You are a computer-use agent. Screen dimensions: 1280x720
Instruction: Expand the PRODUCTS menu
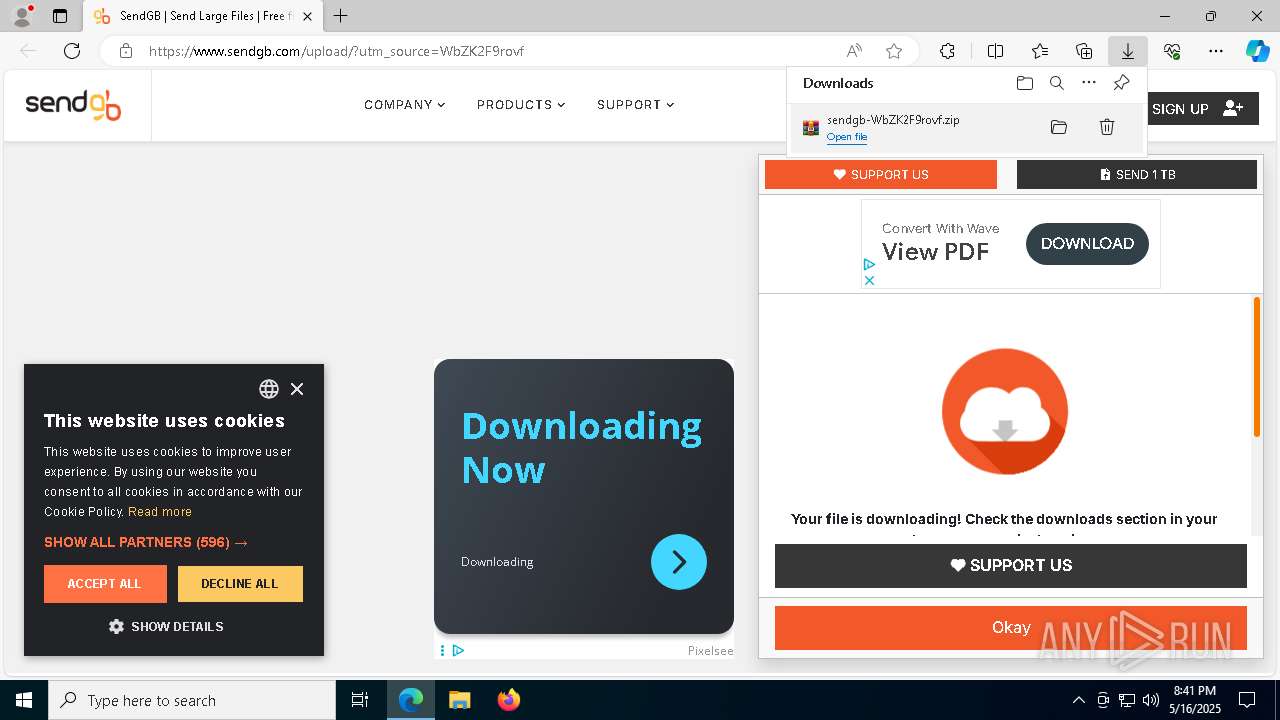(x=521, y=105)
